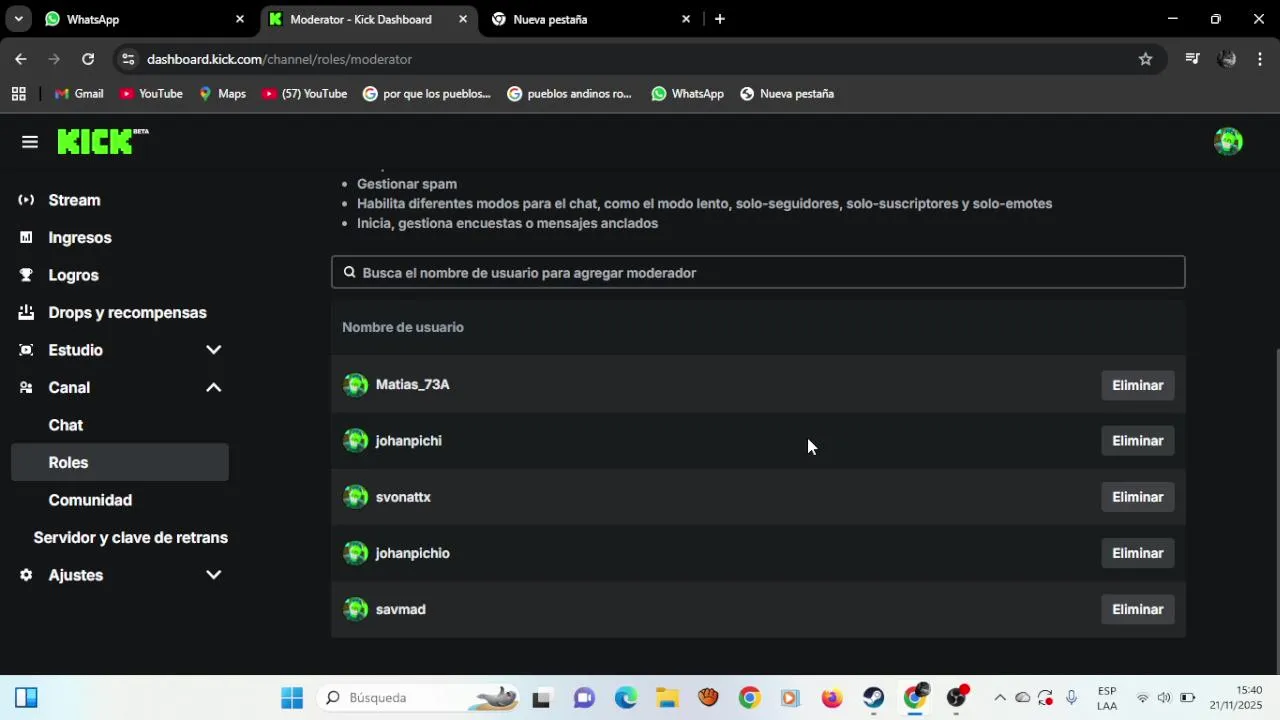1280x720 pixels.
Task: Remove moderator johanpichi
Action: [1137, 441]
